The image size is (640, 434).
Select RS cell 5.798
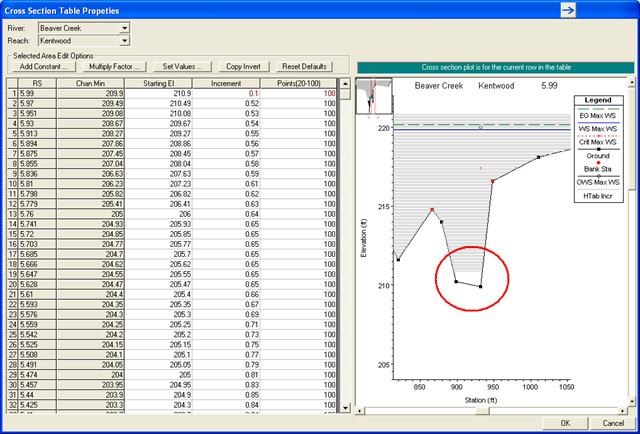pos(37,194)
